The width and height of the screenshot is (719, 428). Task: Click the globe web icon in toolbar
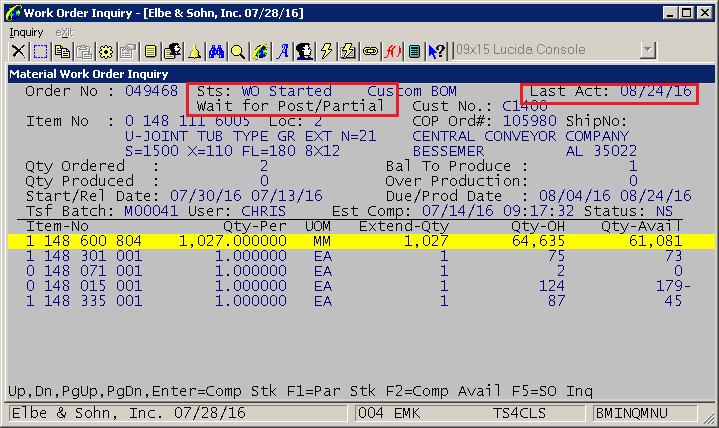tap(260, 51)
